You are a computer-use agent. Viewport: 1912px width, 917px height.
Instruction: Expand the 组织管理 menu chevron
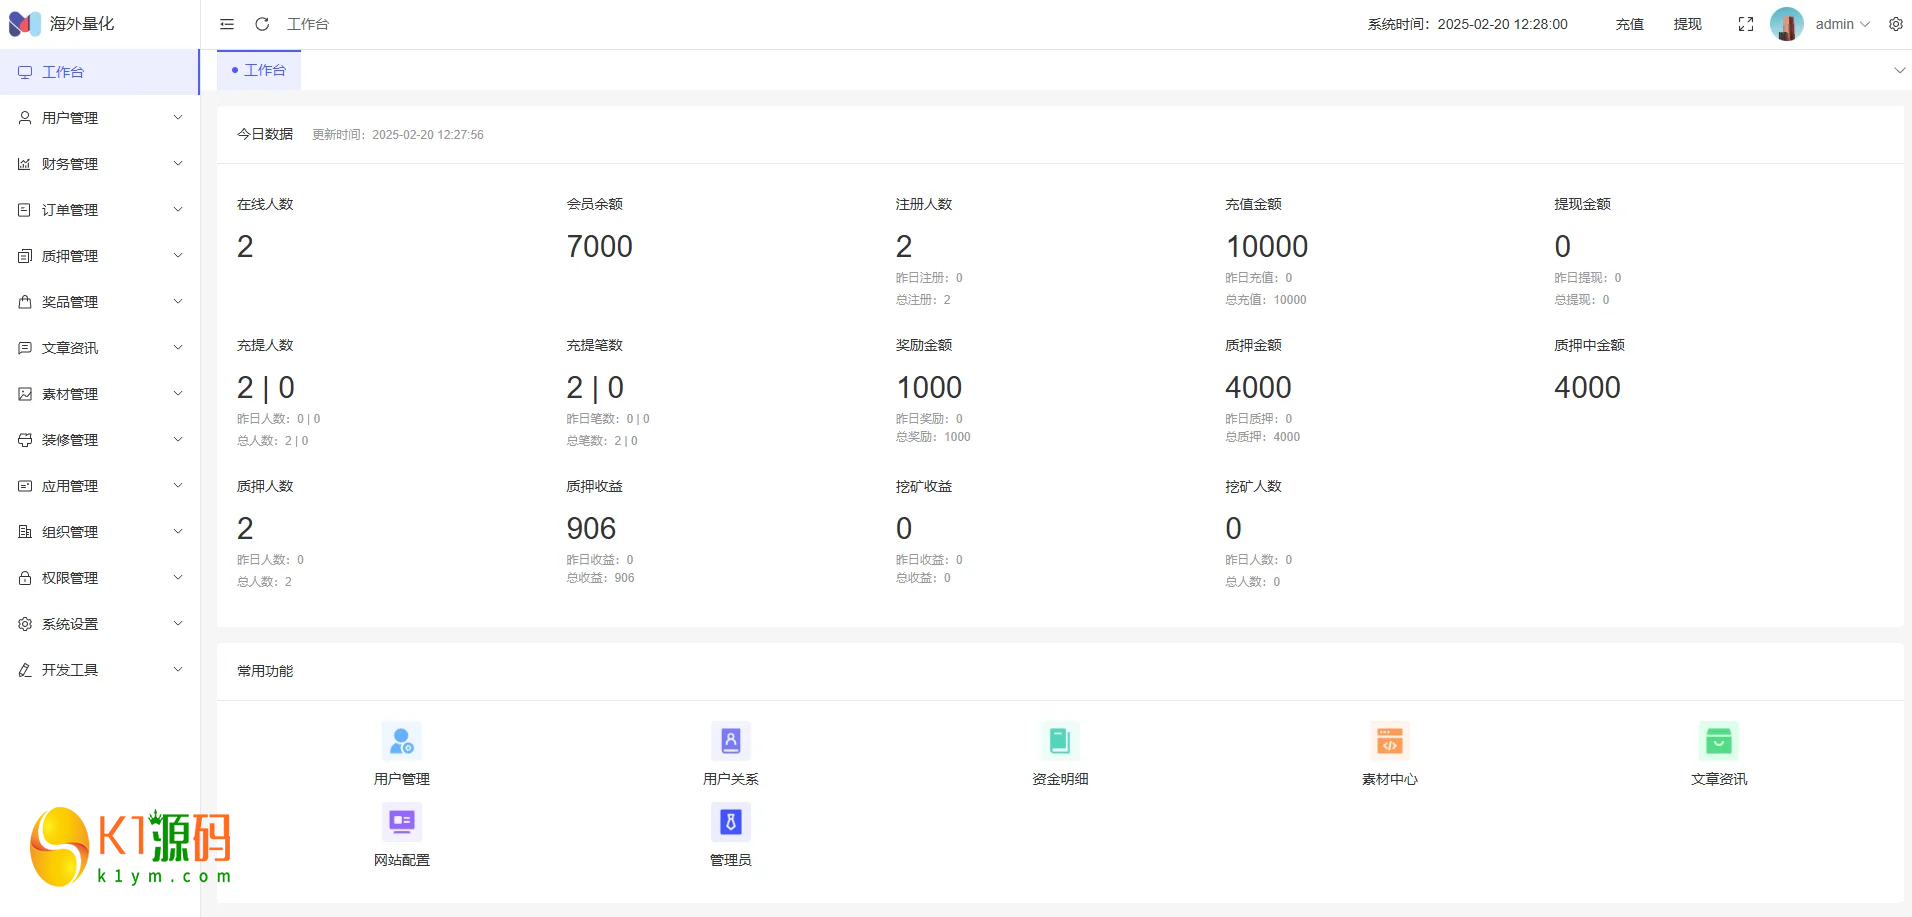pyautogui.click(x=178, y=532)
